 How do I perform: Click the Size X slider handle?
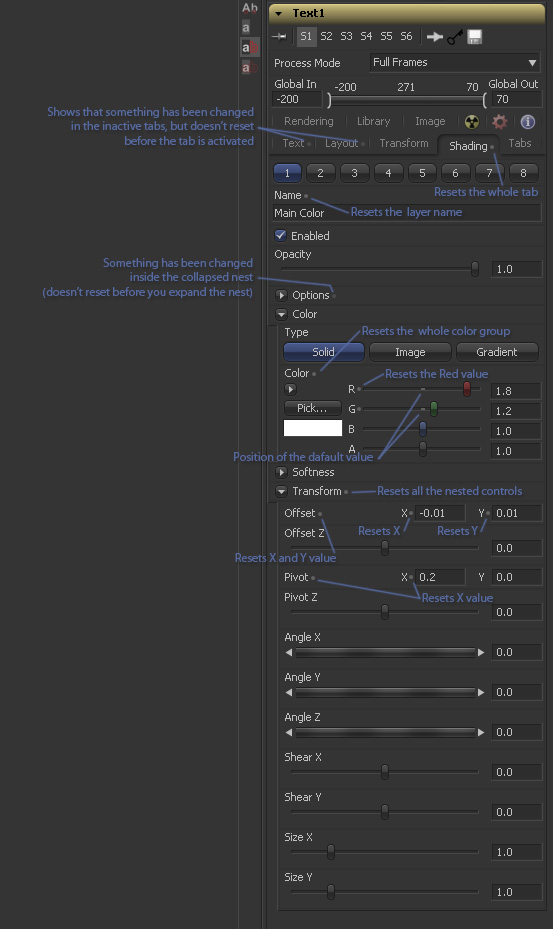click(x=331, y=852)
